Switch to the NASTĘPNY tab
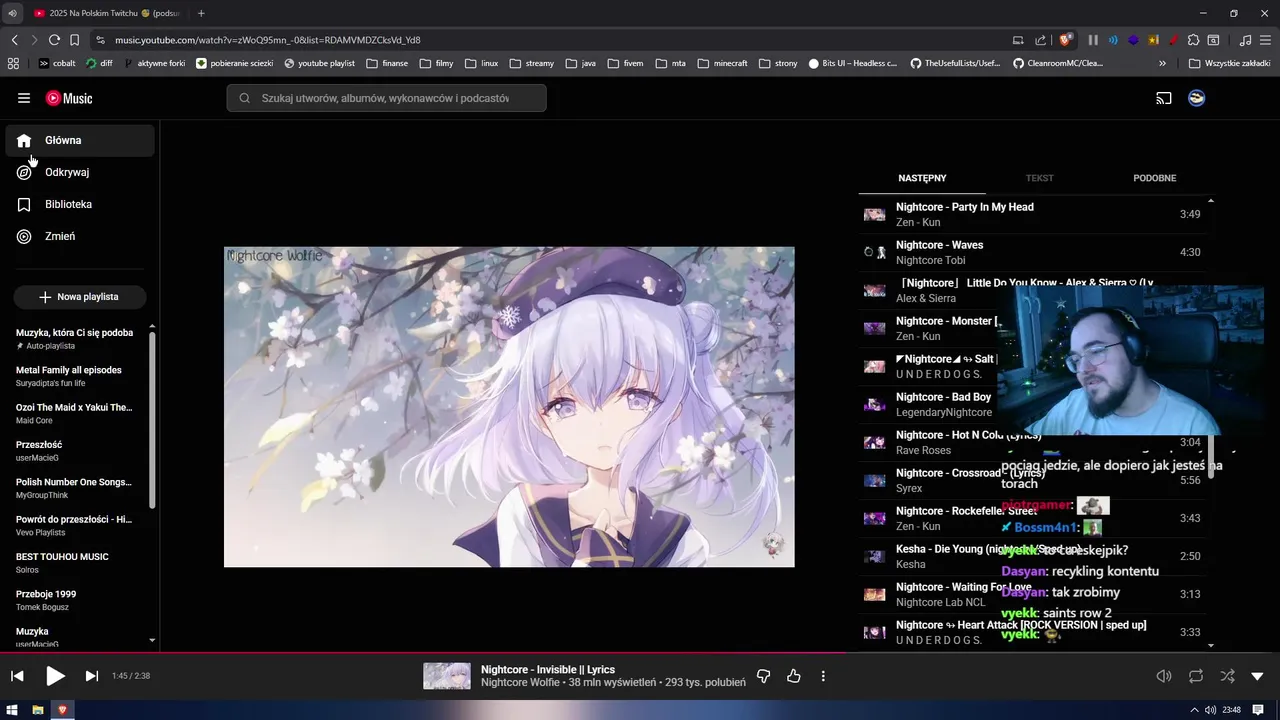1280x720 pixels. (922, 178)
